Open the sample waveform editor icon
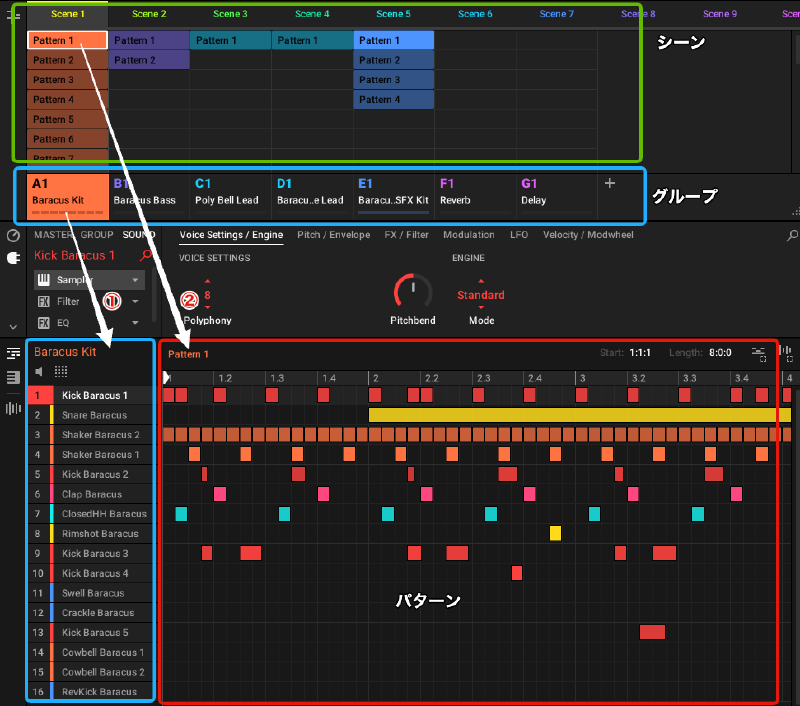Screen dimensions: 800x706 (x=13, y=409)
